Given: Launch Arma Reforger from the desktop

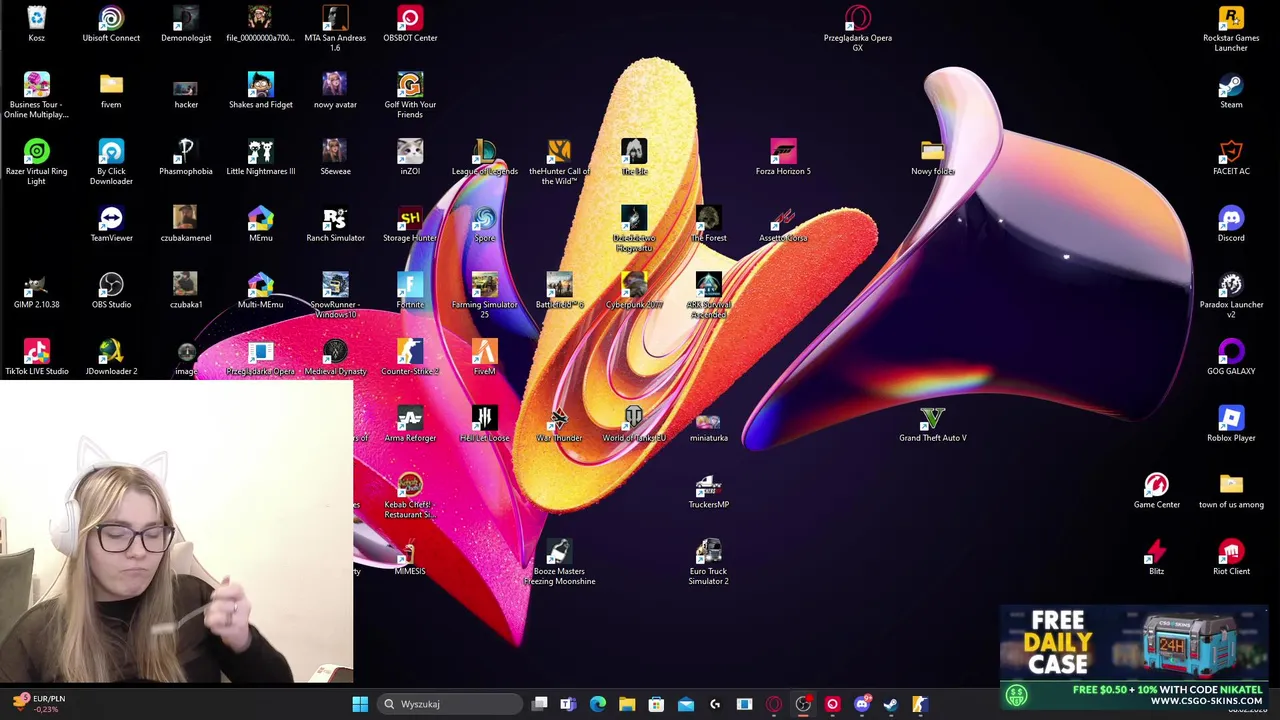Looking at the screenshot, I should [x=410, y=424].
